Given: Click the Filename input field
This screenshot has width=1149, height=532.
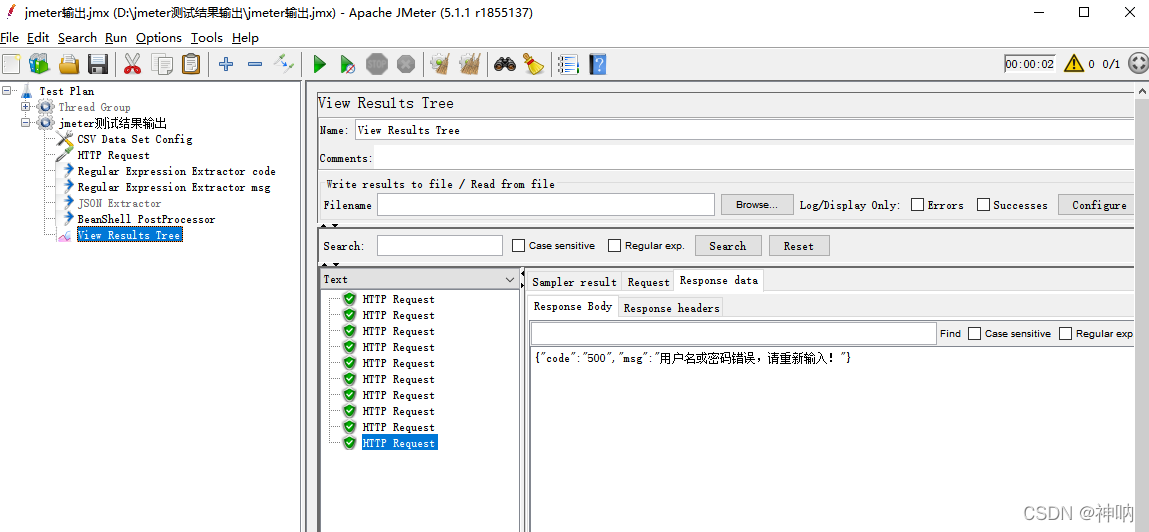Looking at the screenshot, I should point(546,205).
